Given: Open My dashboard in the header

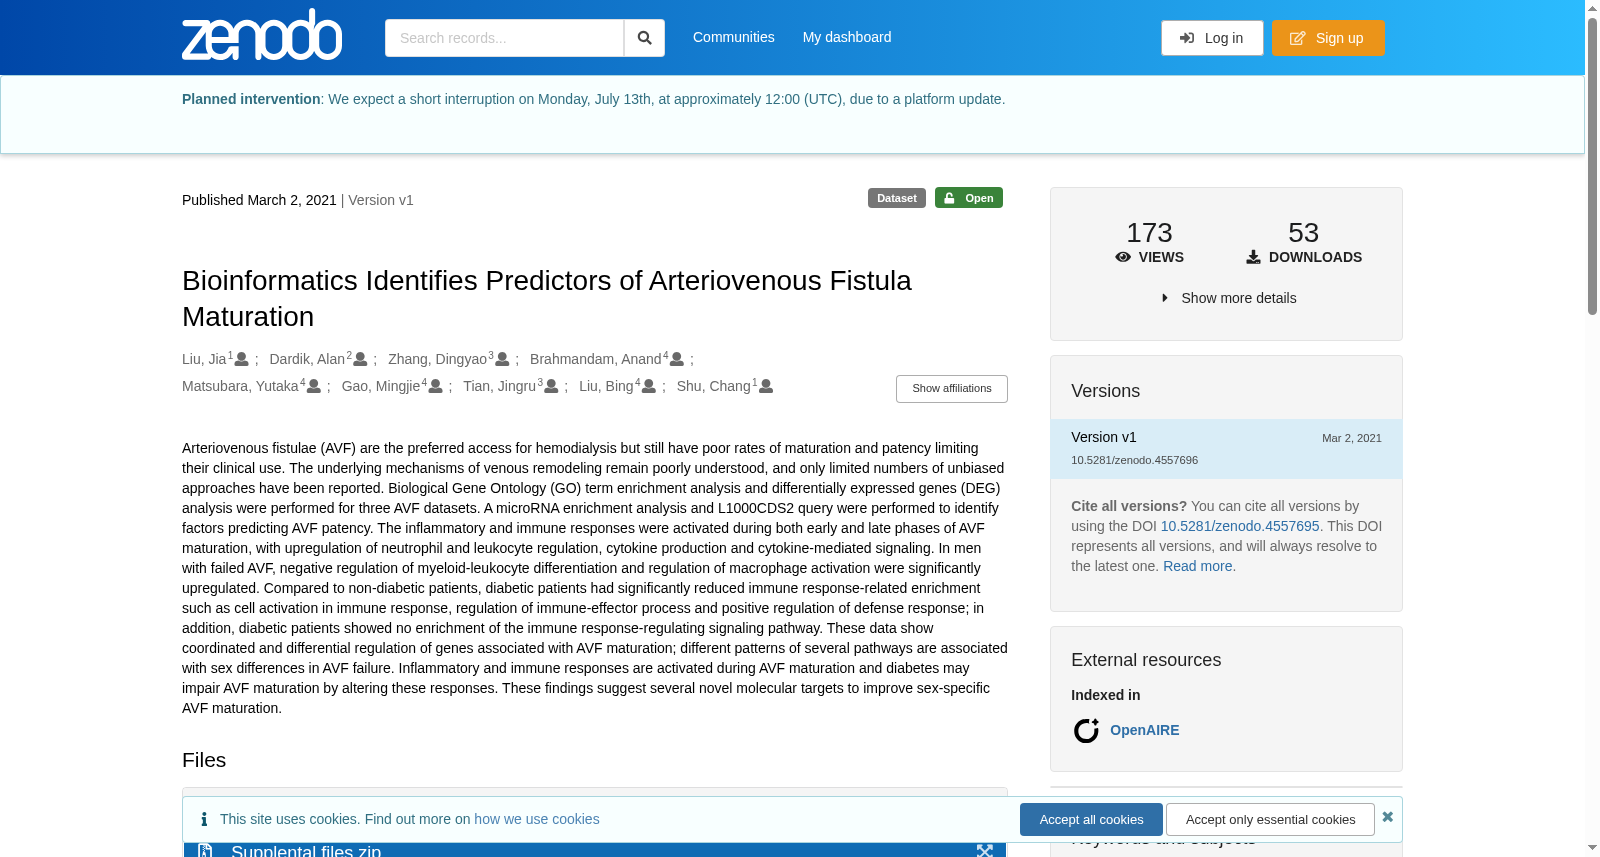Looking at the screenshot, I should 847,37.
